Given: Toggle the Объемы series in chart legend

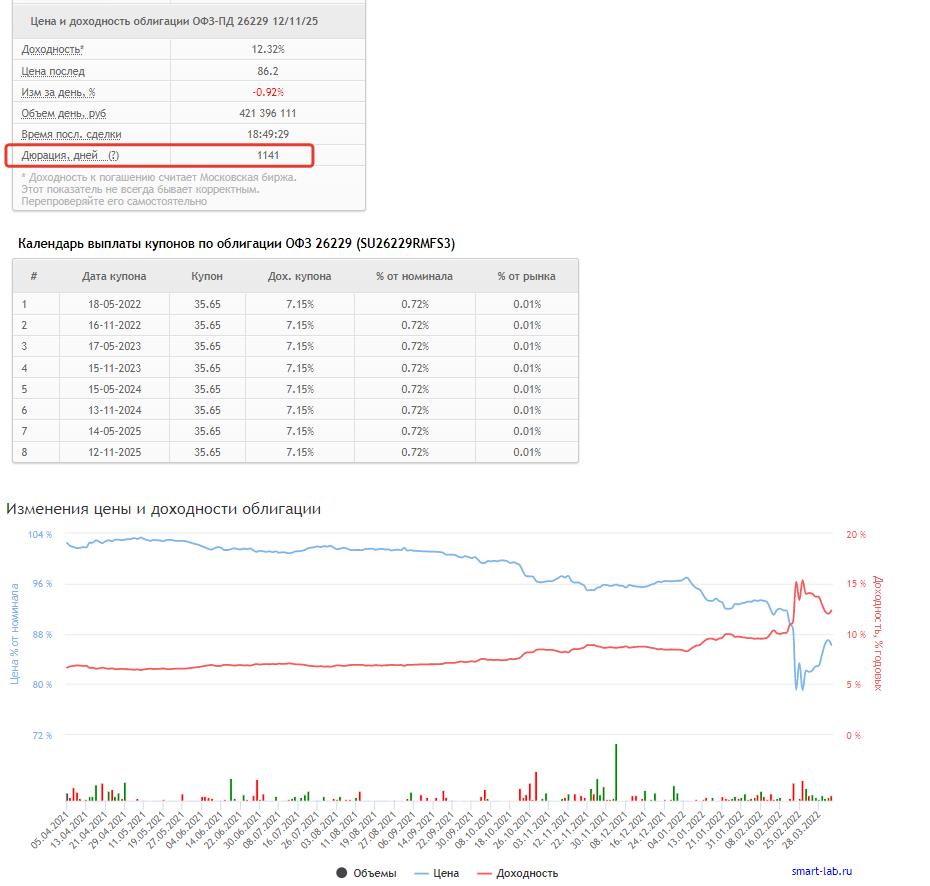Looking at the screenshot, I should coord(367,873).
